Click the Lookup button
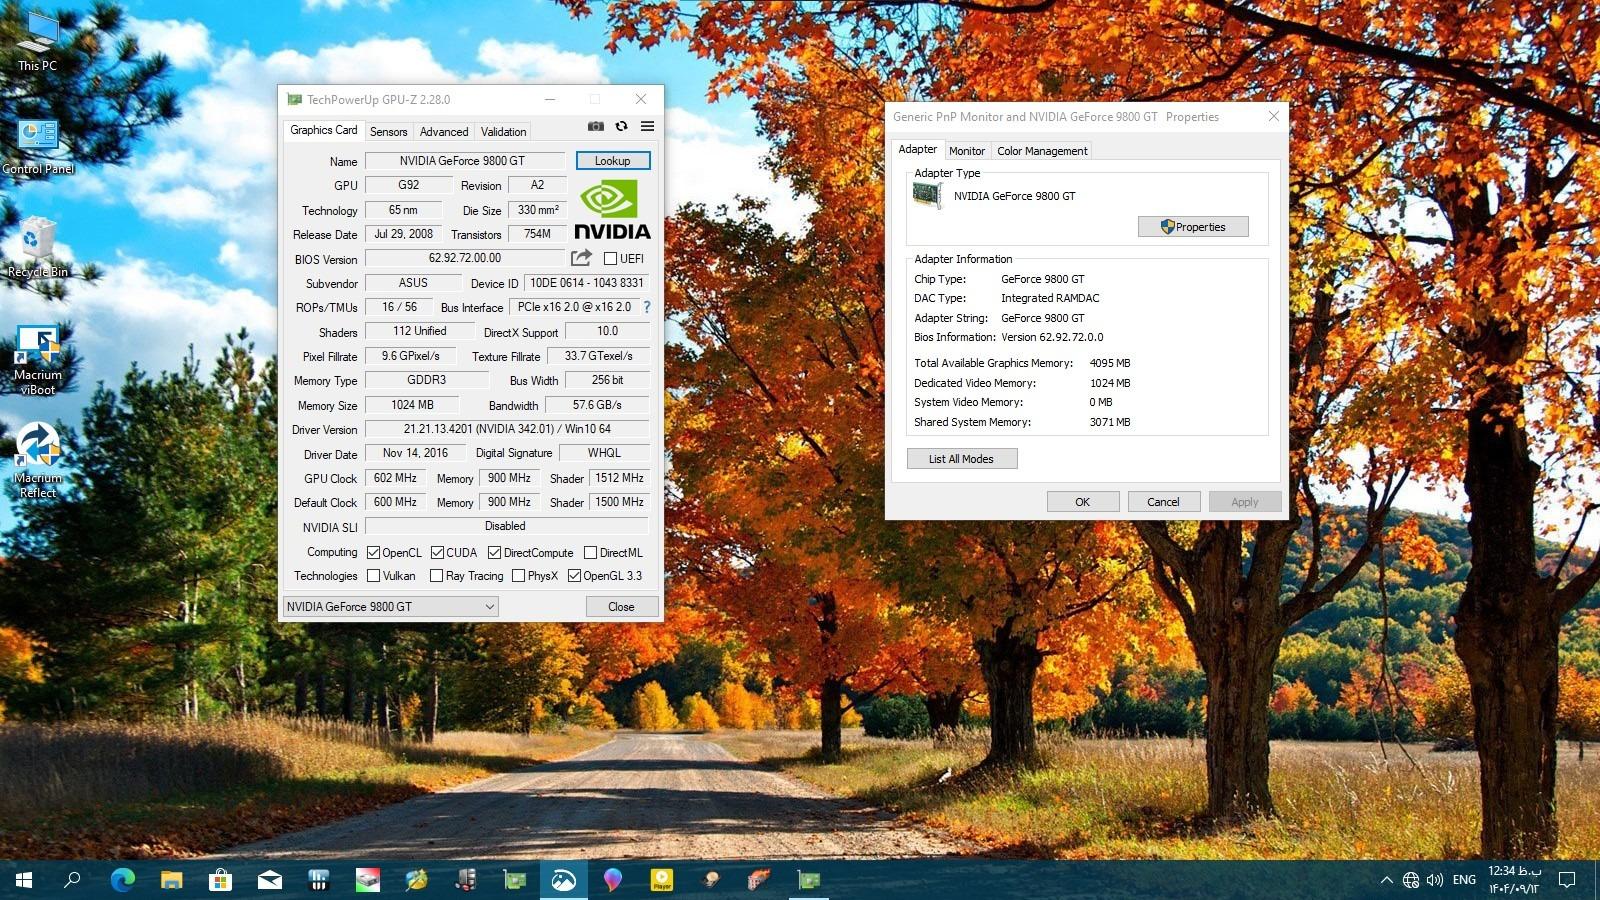1600x900 pixels. (612, 160)
